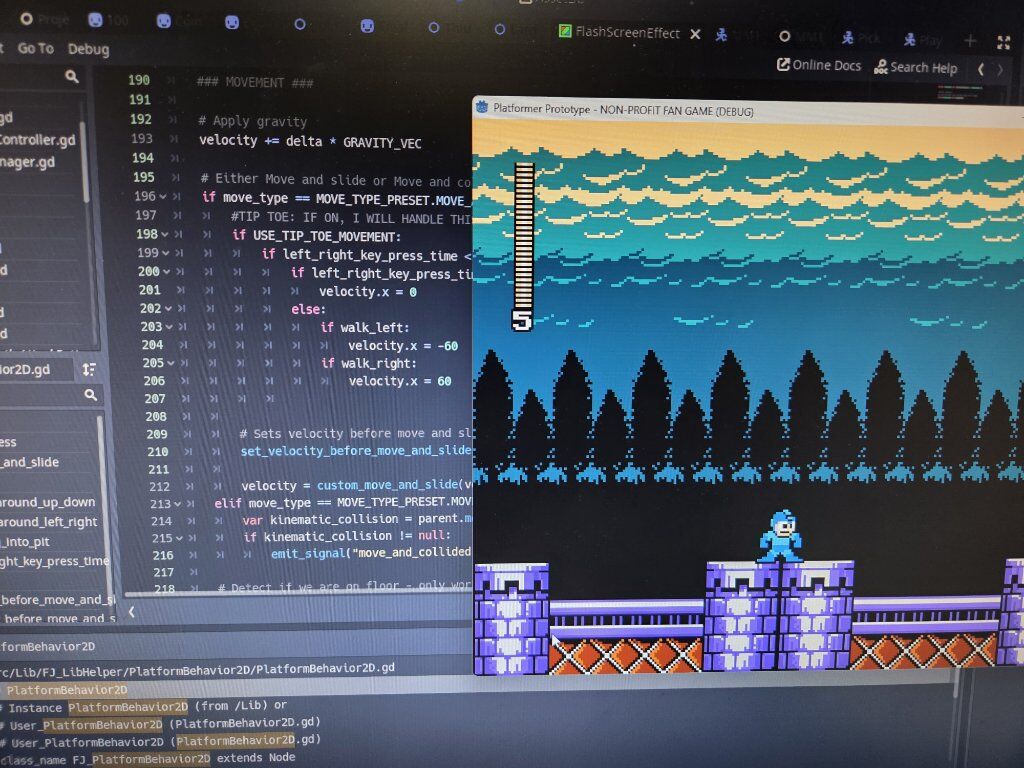Go to next edited document arrow

click(x=1002, y=69)
